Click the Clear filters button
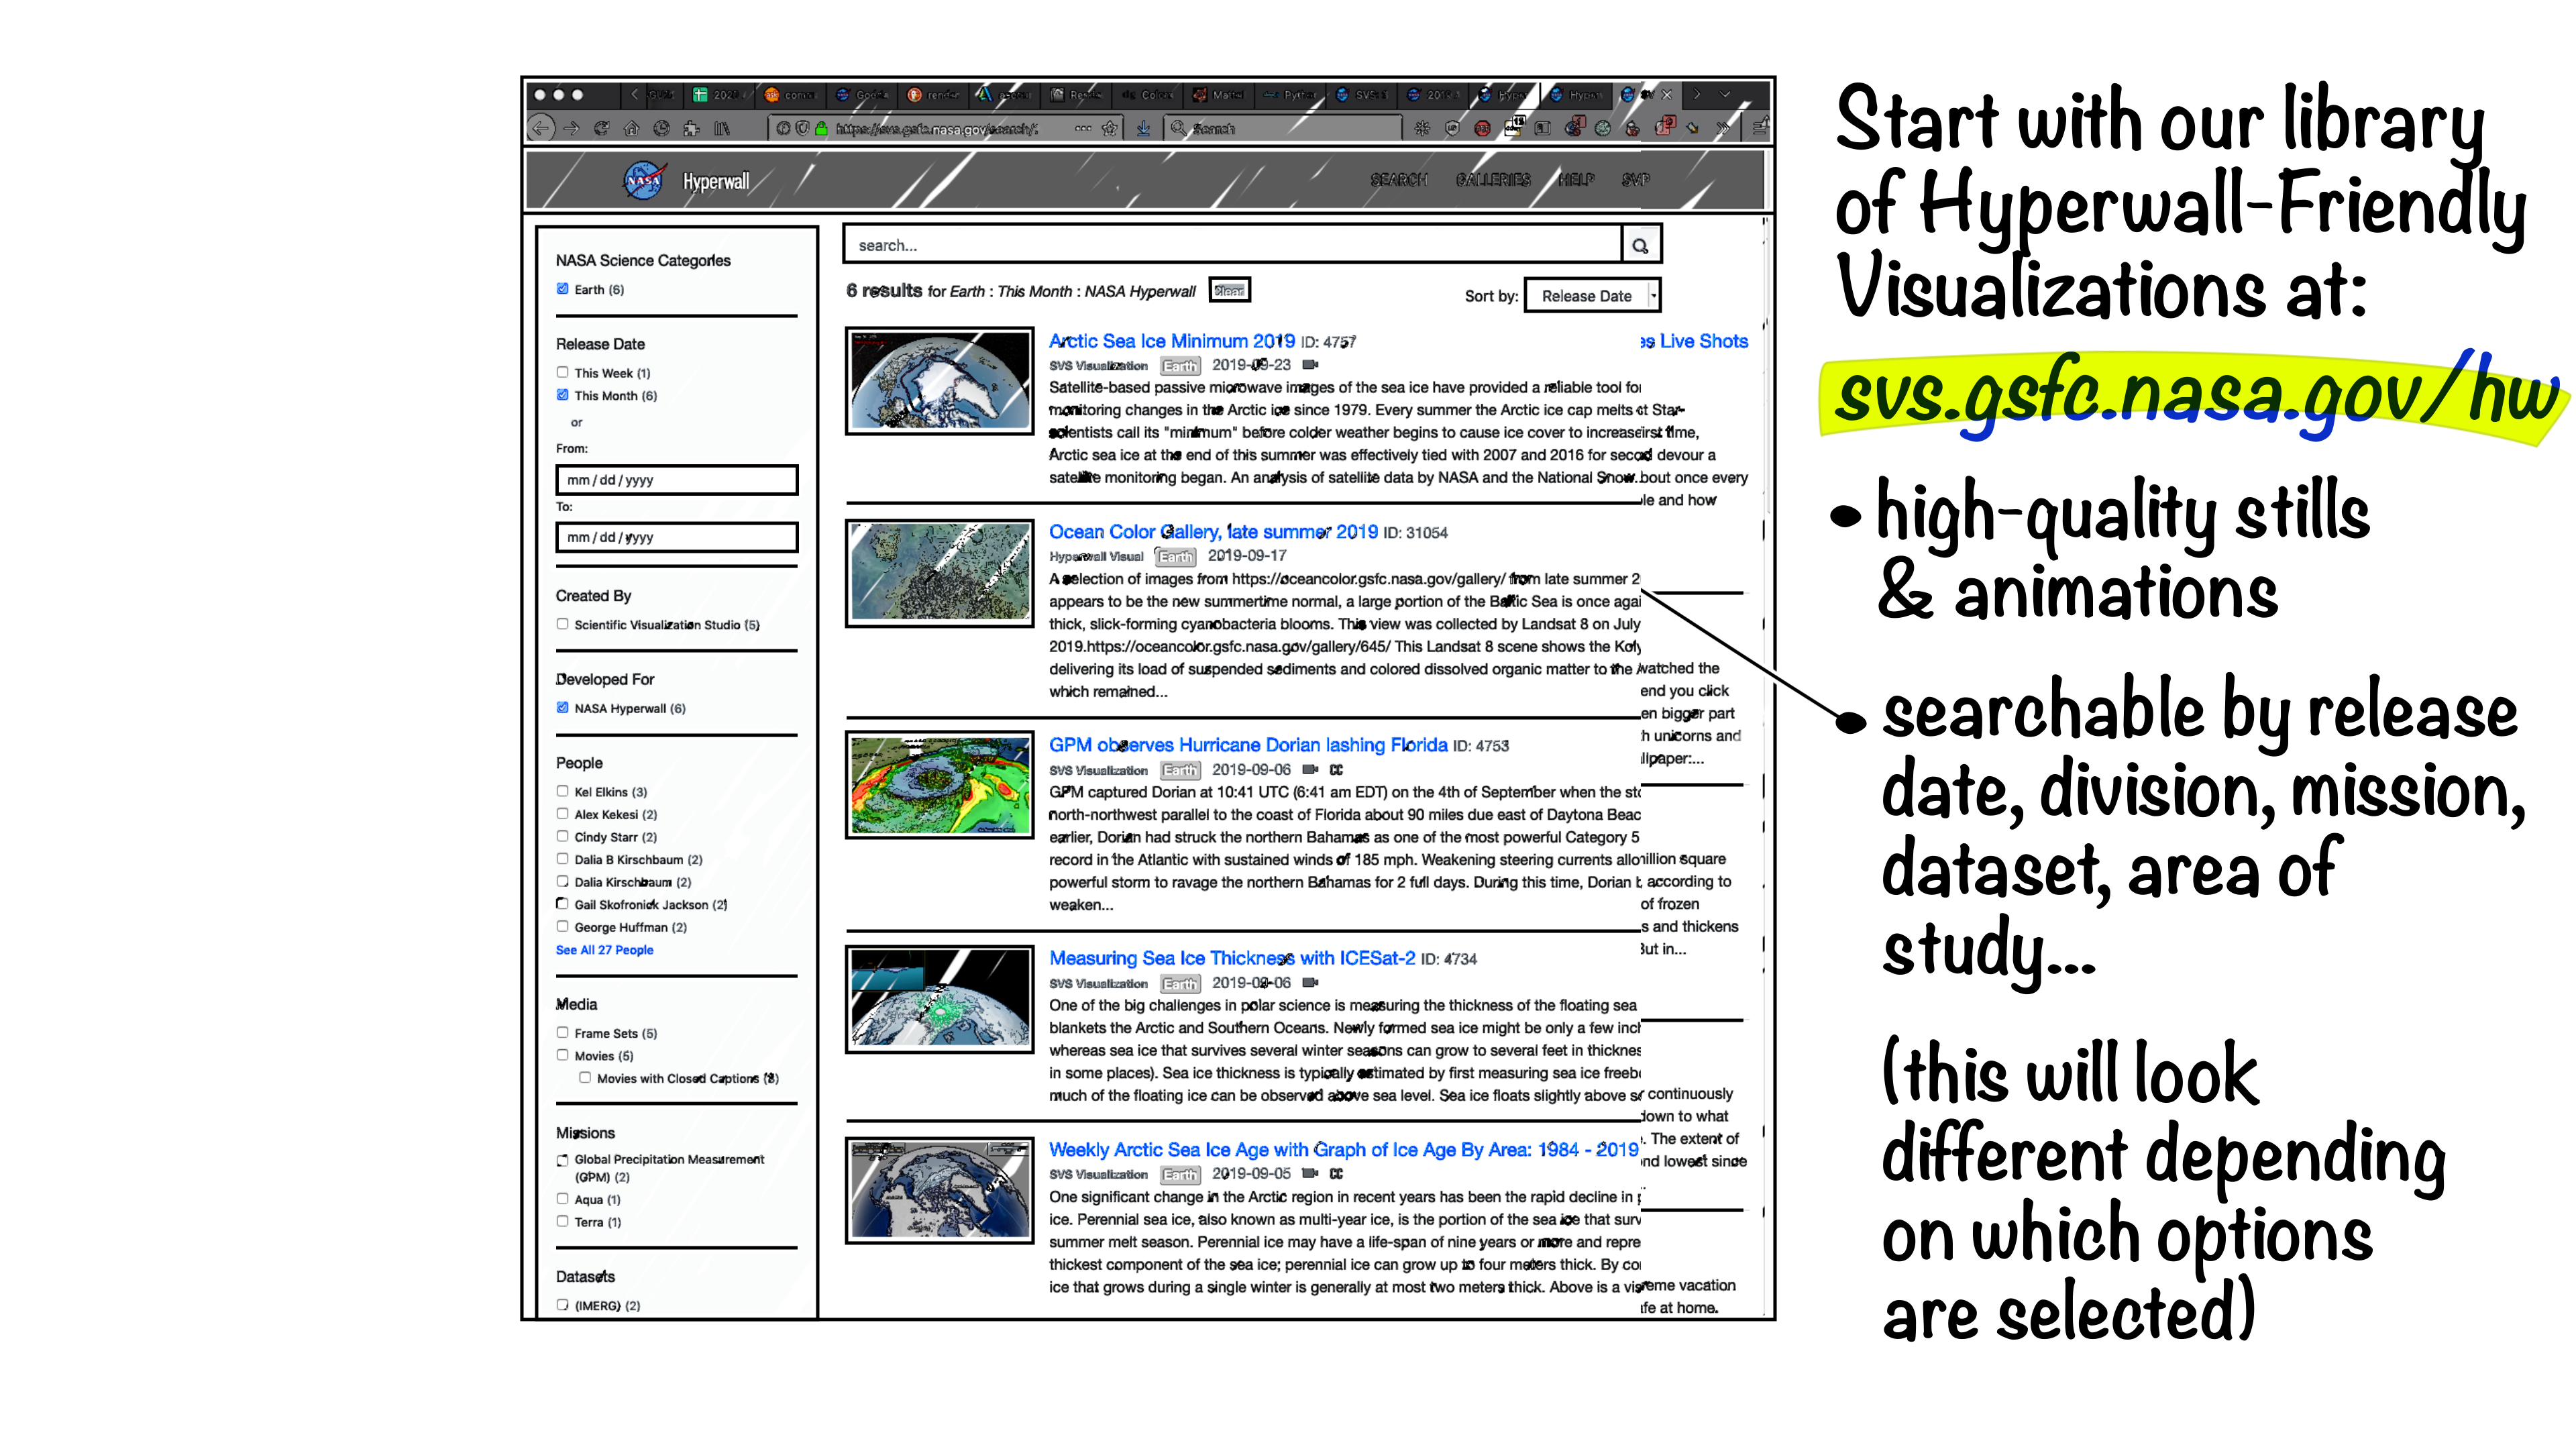The width and height of the screenshot is (2576, 1449). coord(1229,290)
